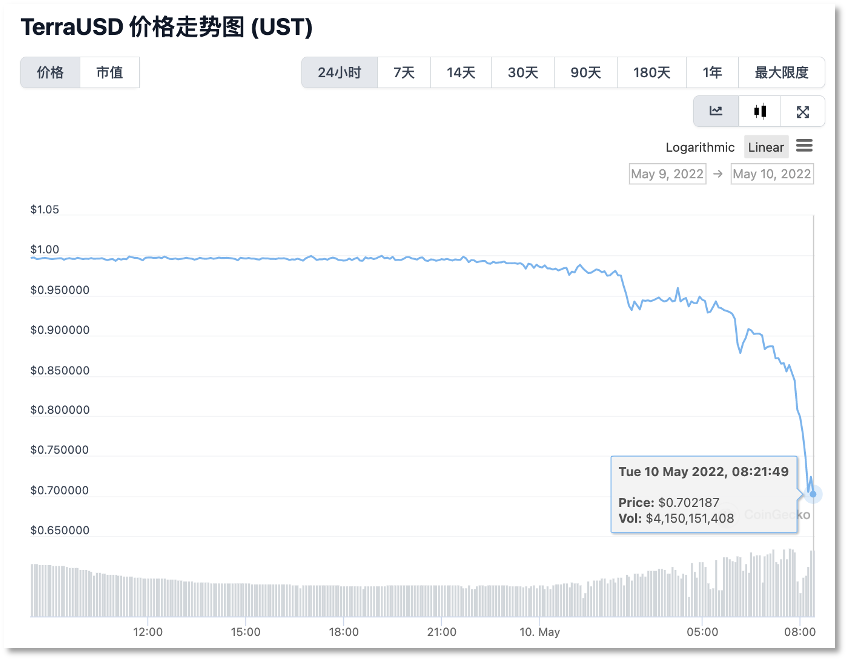Edit the May 10, 2022 end date
Viewport: 848px width, 662px height.
tap(772, 174)
